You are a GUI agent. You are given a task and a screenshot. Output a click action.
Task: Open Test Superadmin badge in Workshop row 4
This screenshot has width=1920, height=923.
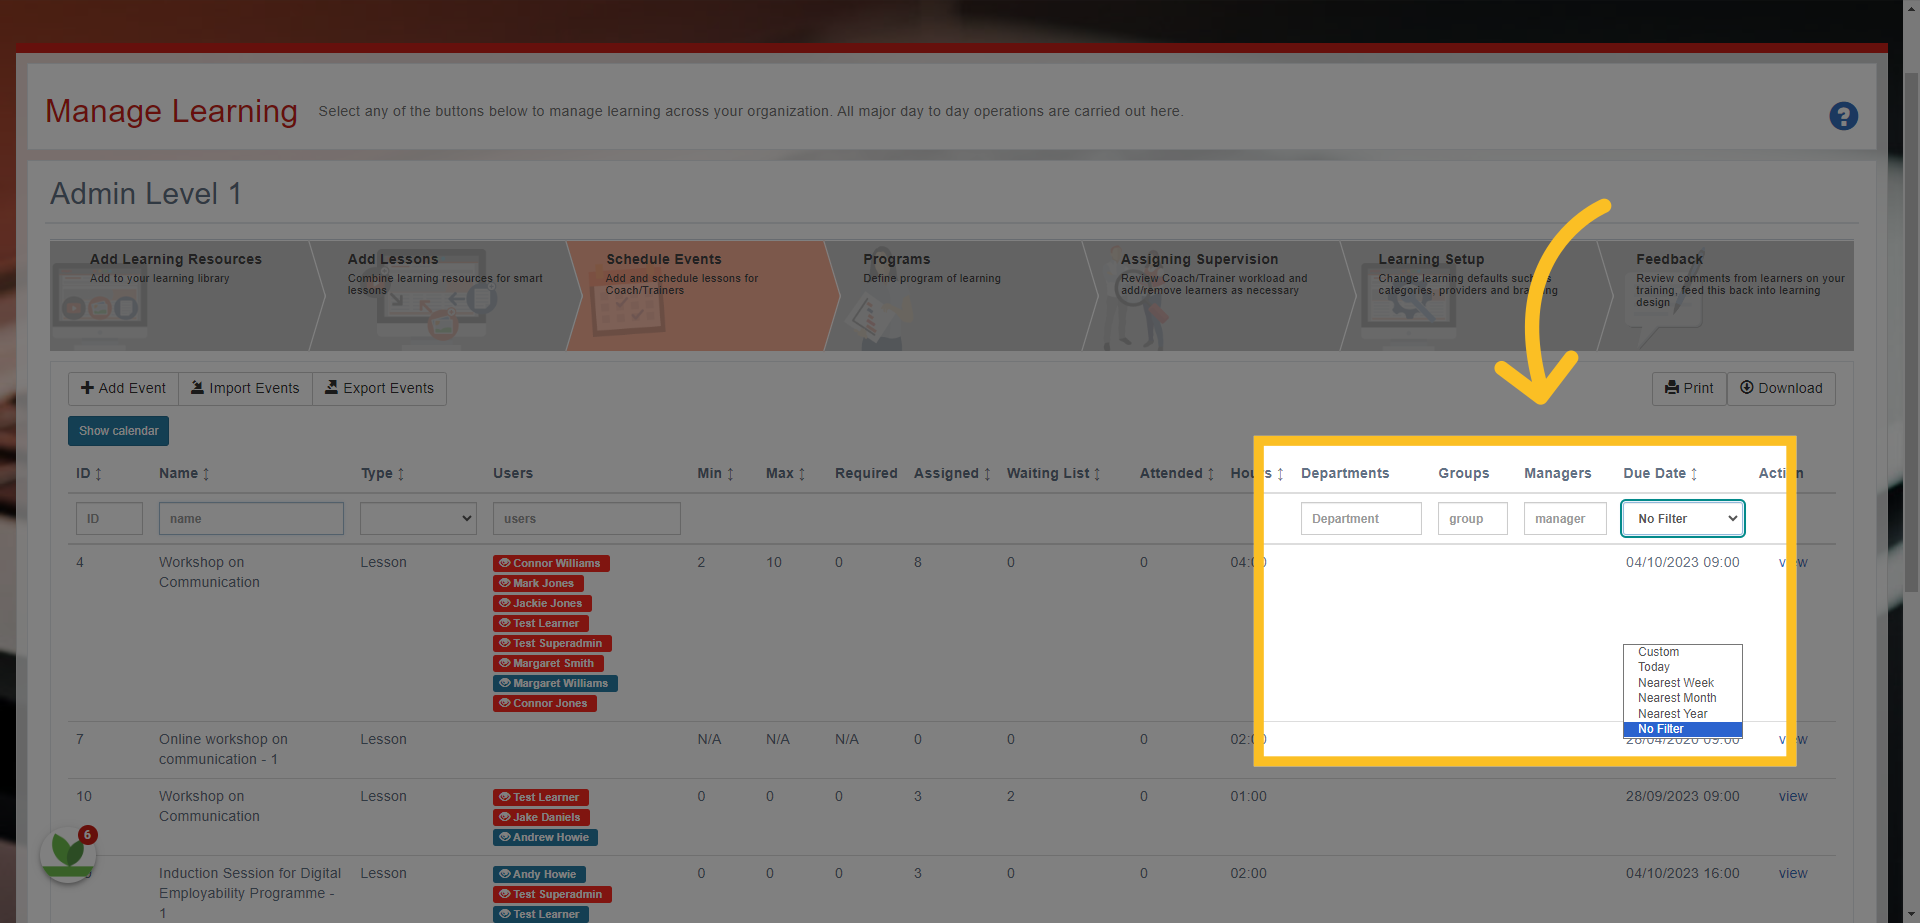pos(552,643)
